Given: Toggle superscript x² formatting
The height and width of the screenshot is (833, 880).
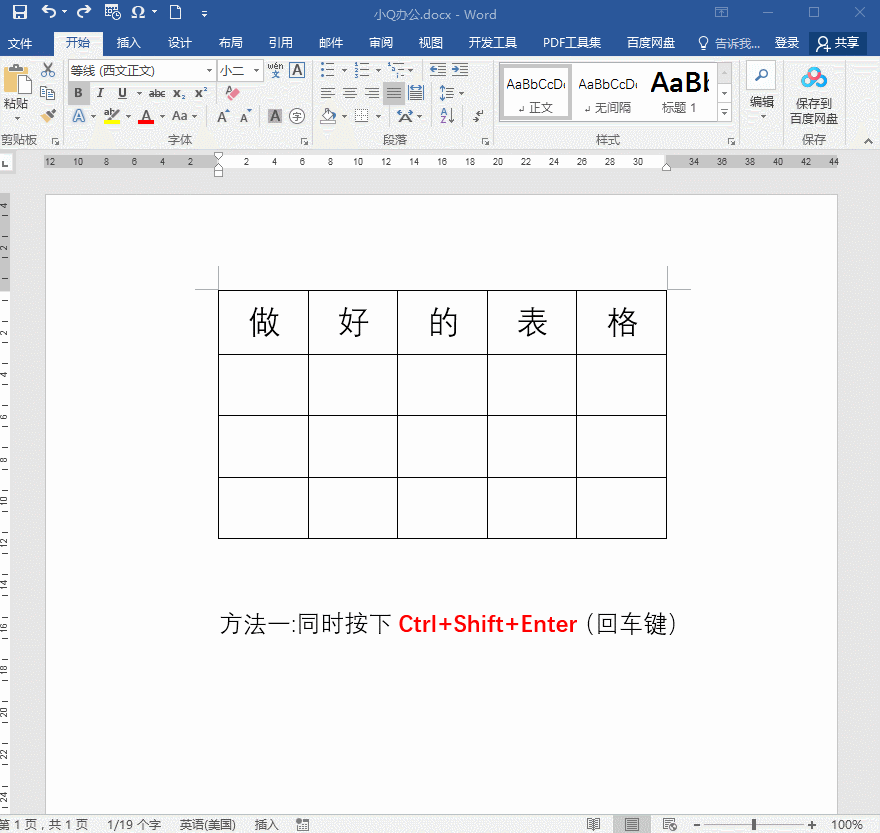Looking at the screenshot, I should [x=201, y=93].
